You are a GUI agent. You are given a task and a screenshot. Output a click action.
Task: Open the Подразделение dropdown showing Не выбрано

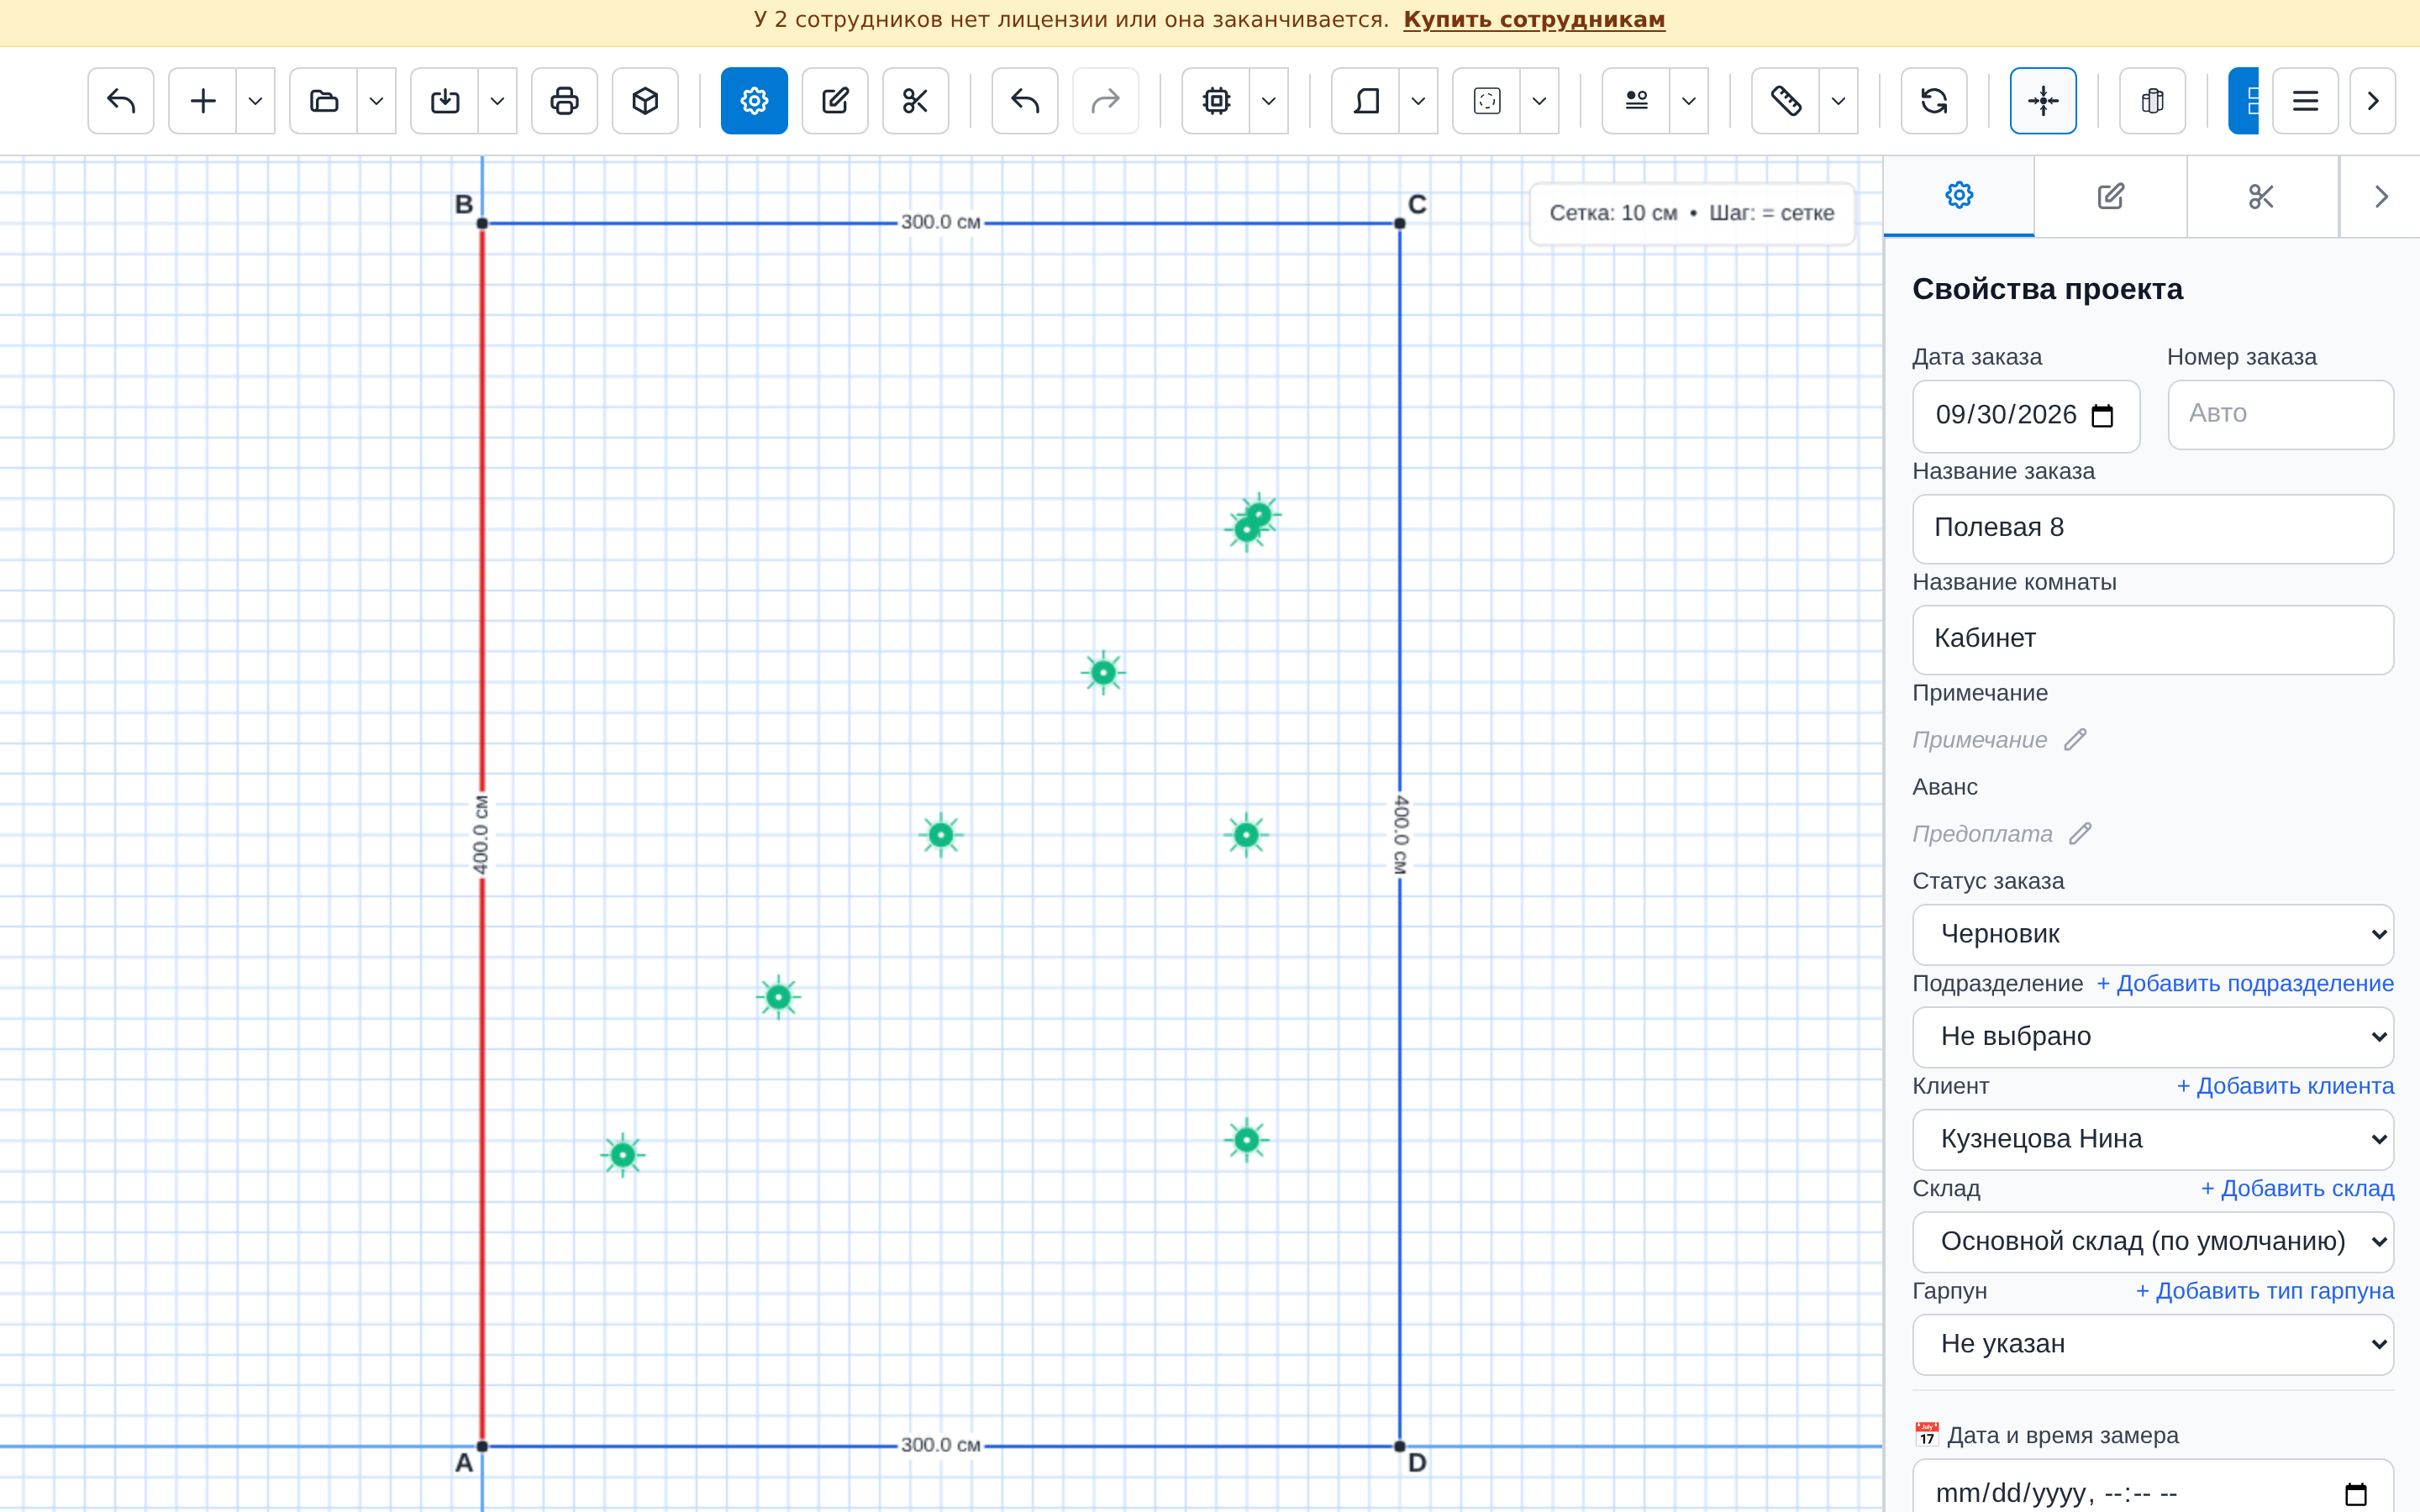pyautogui.click(x=2153, y=1036)
